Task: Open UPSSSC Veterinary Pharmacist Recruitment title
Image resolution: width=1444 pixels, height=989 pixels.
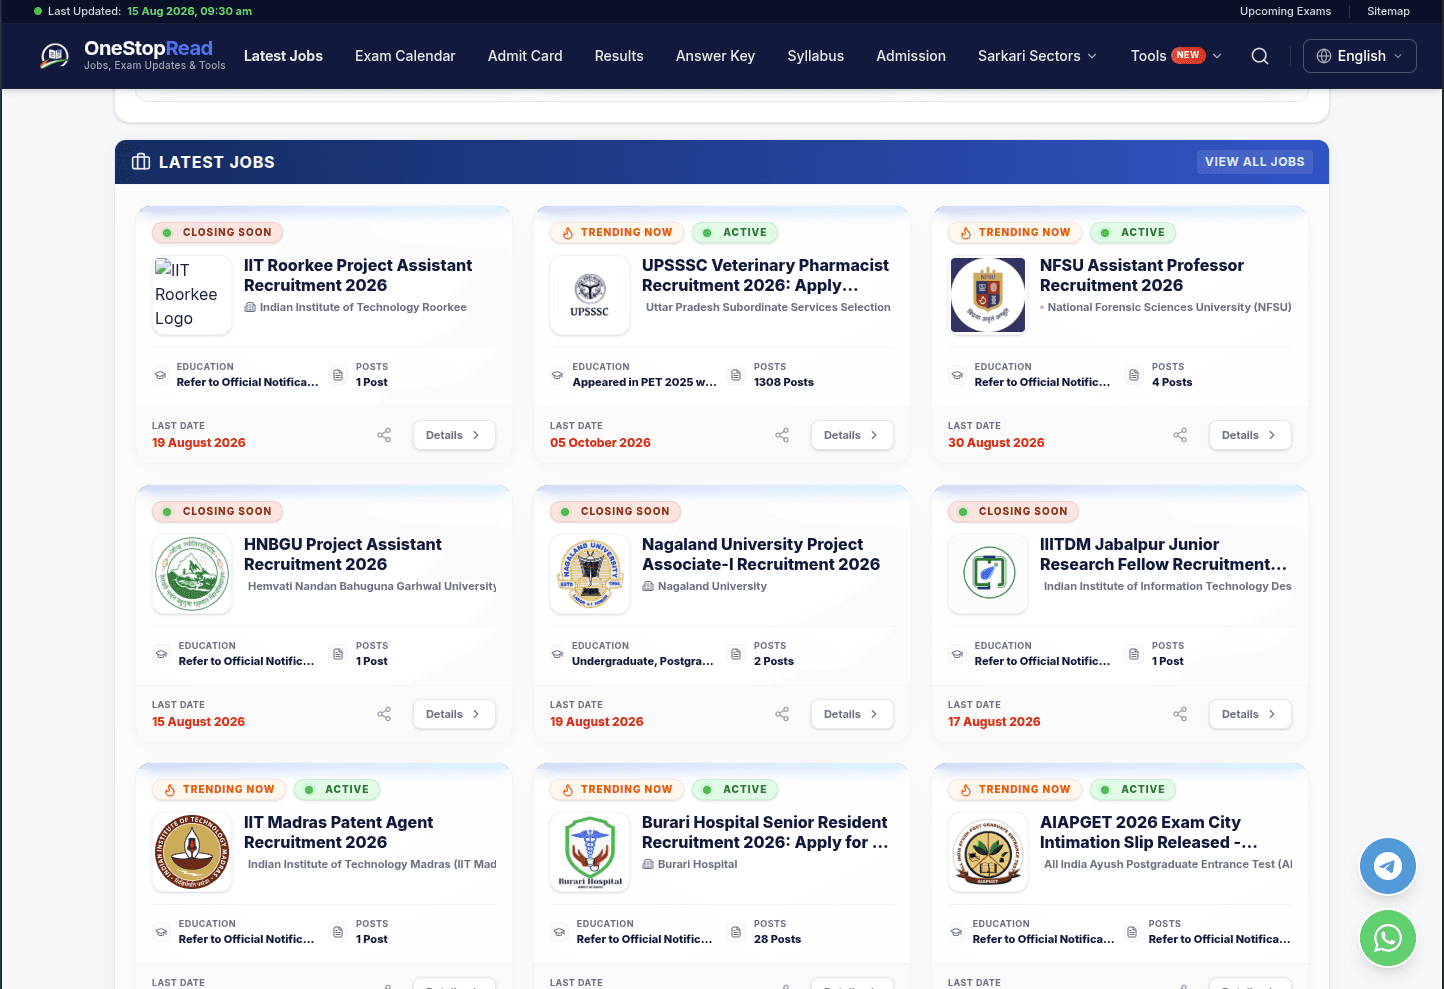Action: tap(765, 275)
